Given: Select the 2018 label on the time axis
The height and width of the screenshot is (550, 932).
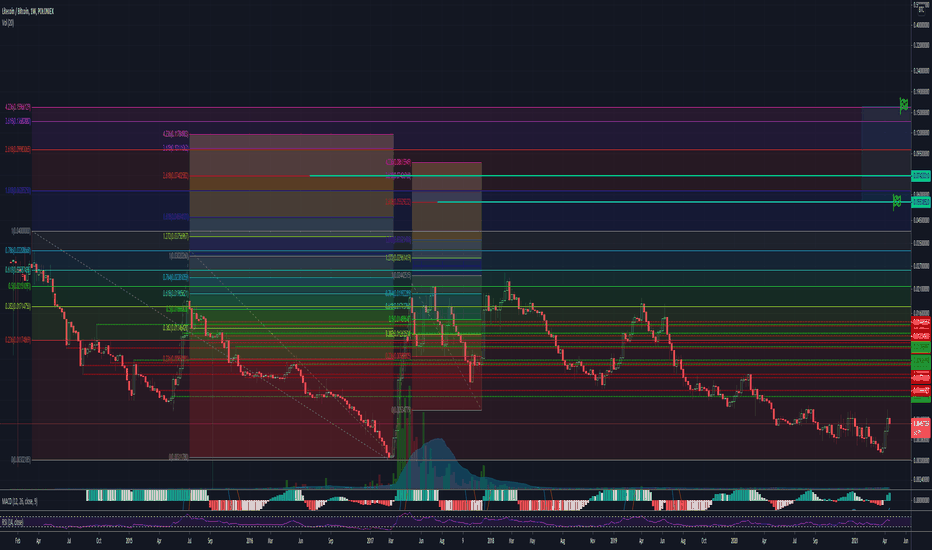Looking at the screenshot, I should 491,541.
